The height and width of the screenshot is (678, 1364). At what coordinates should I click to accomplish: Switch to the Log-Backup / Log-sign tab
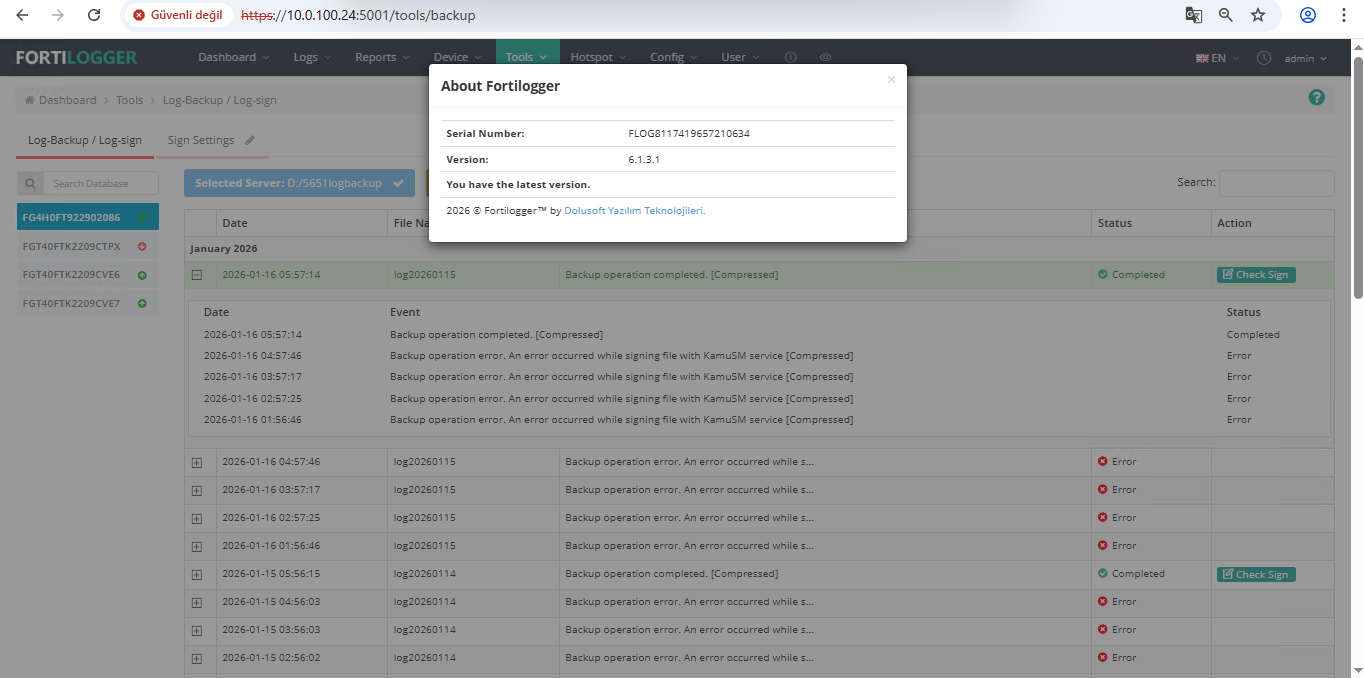pos(85,140)
